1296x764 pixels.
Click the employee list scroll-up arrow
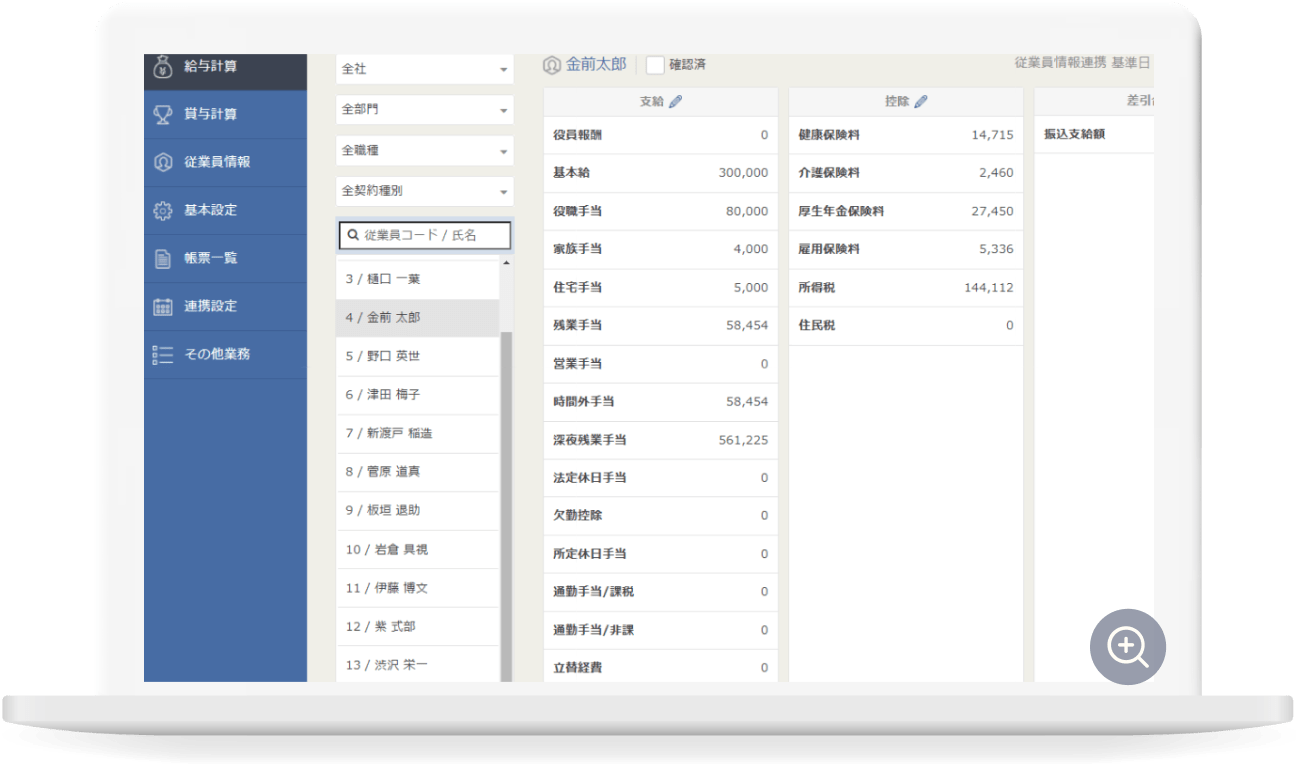tap(506, 263)
